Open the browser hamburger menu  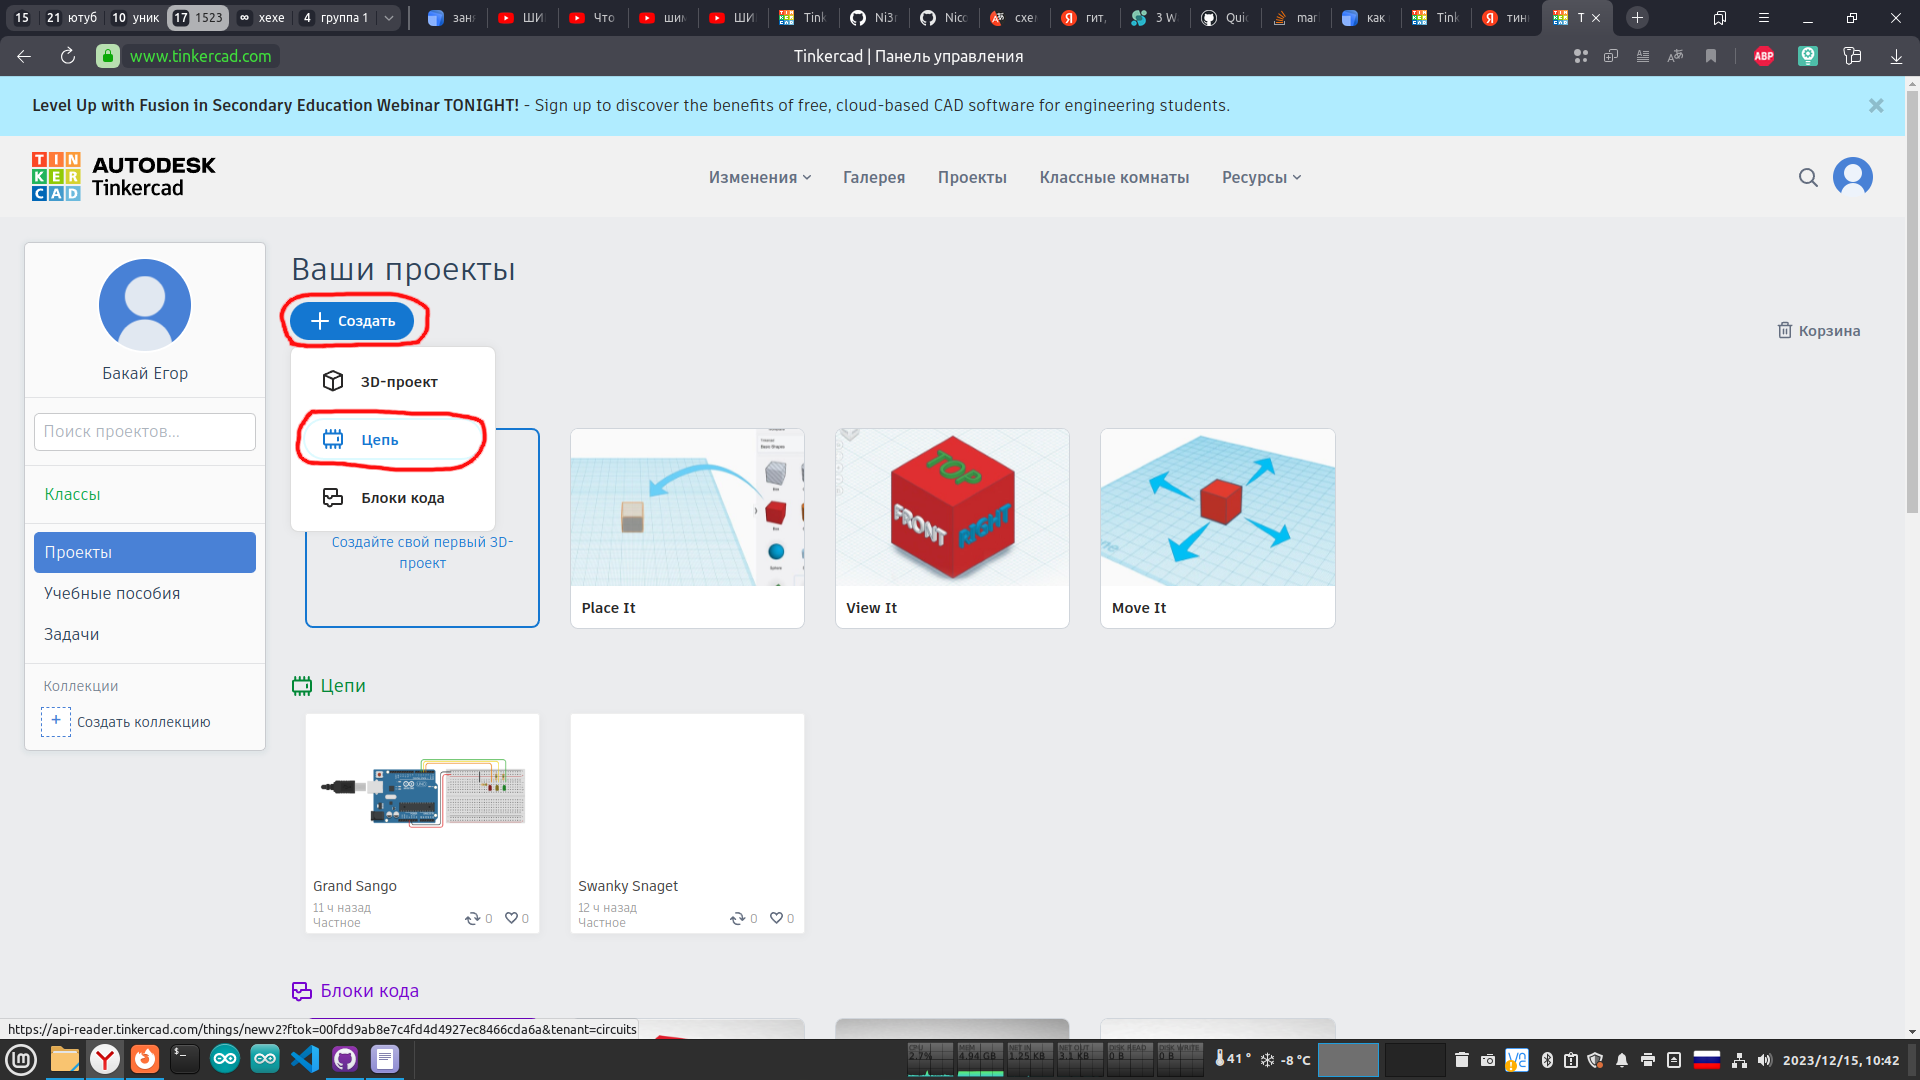pyautogui.click(x=1764, y=18)
